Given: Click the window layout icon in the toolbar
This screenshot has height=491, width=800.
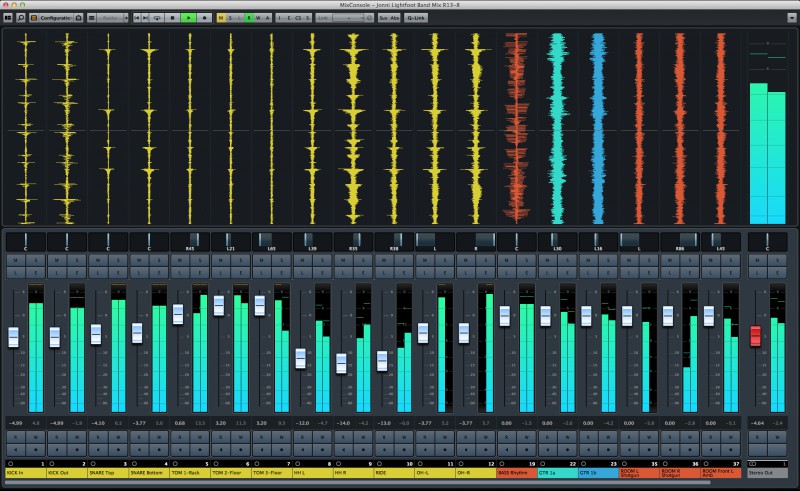Looking at the screenshot, I should [x=8, y=18].
